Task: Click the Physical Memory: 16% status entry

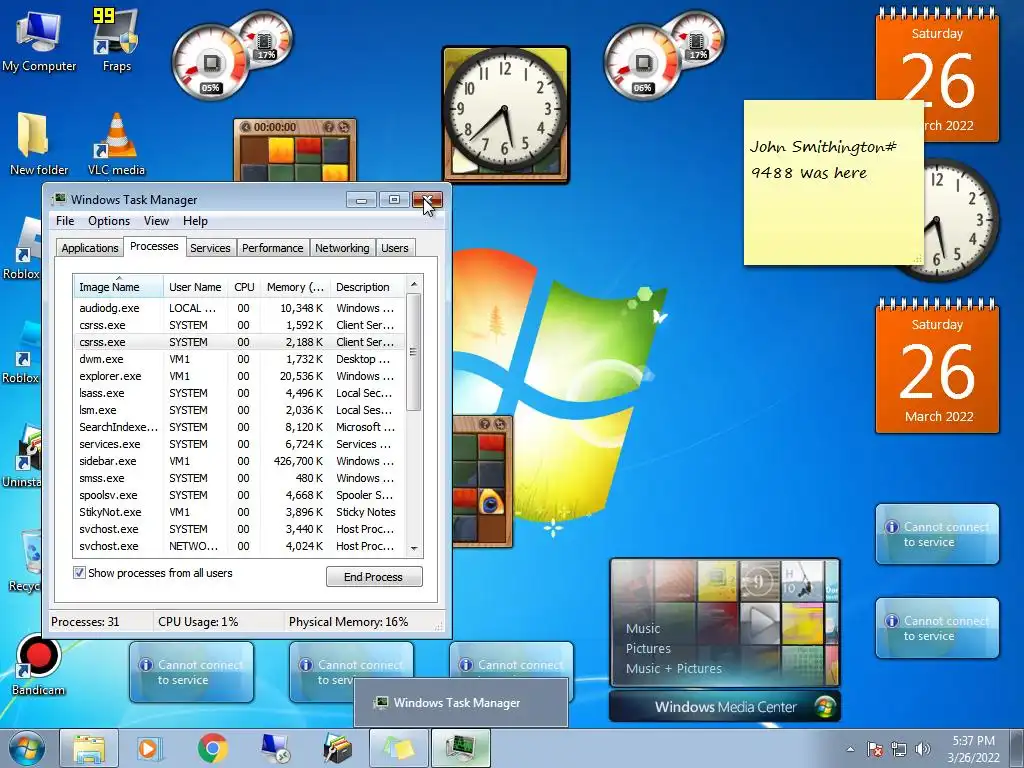Action: coord(348,622)
